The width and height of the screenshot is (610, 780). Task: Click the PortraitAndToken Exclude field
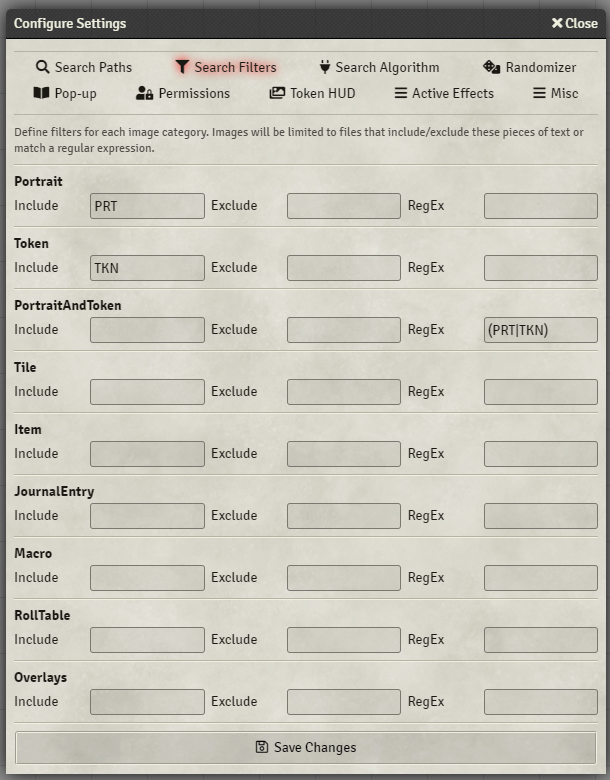point(344,330)
